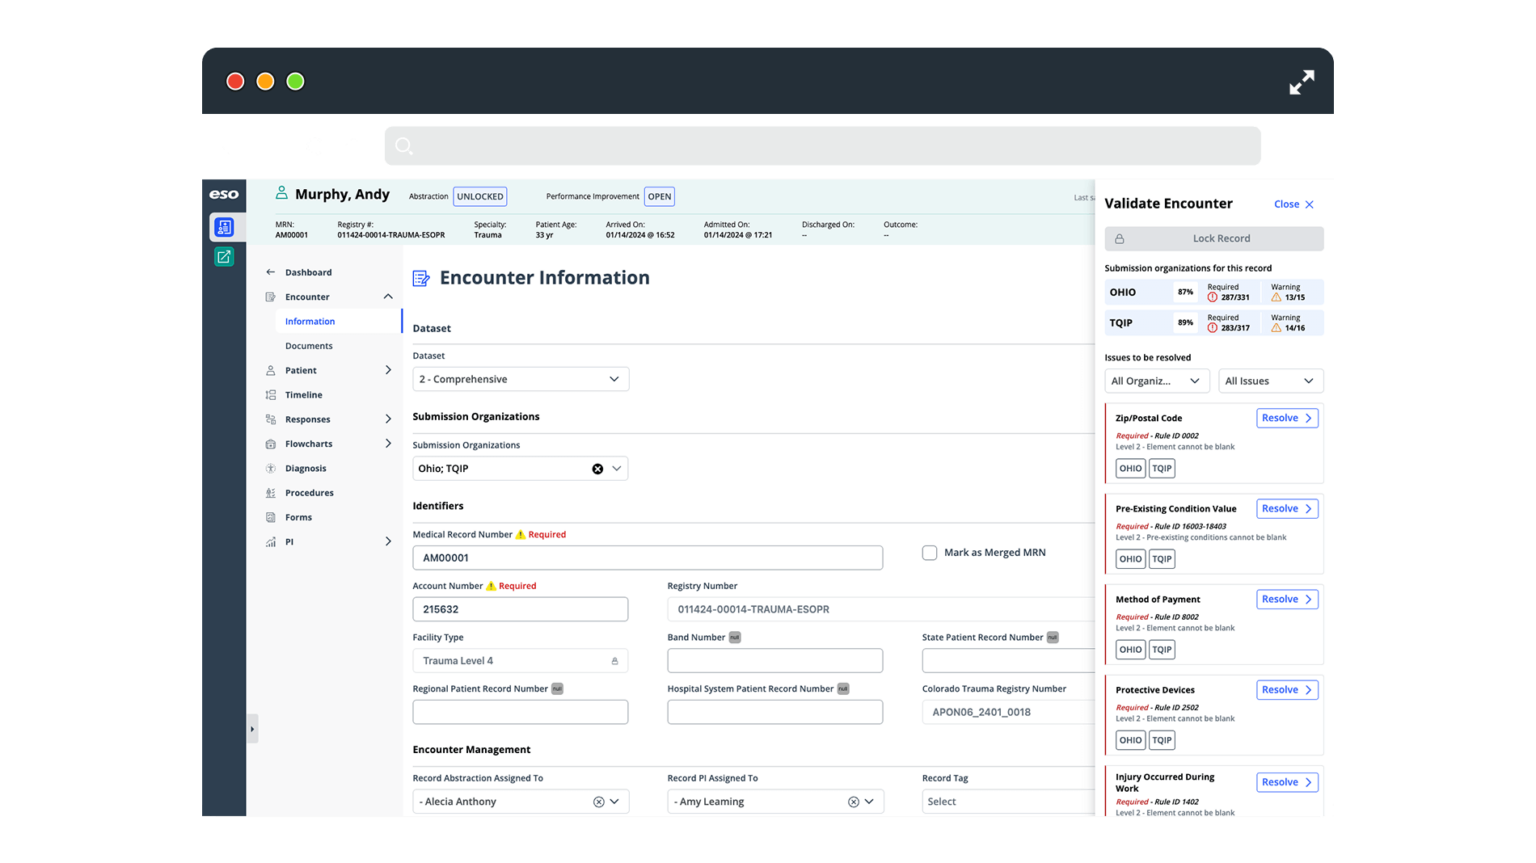Open Flowcharts via its sidebar icon

(270, 443)
